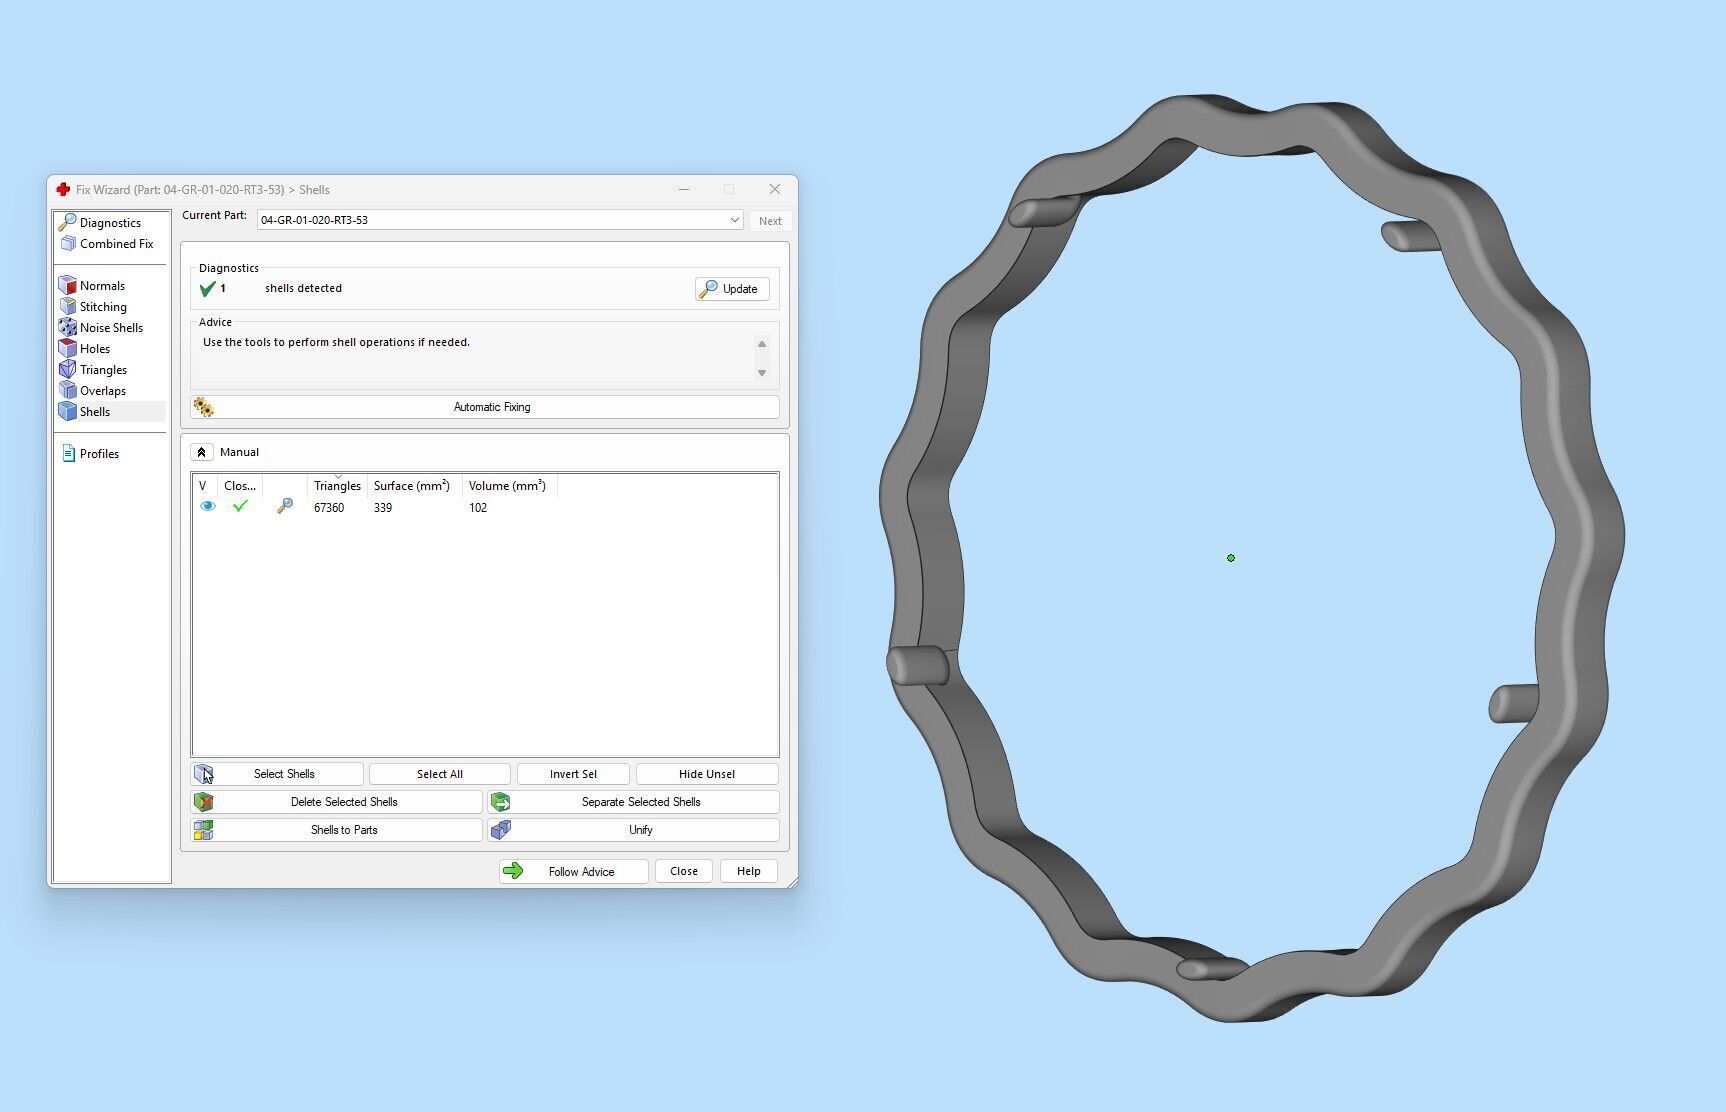
Task: Sort shells by Surface column
Action: click(x=412, y=486)
